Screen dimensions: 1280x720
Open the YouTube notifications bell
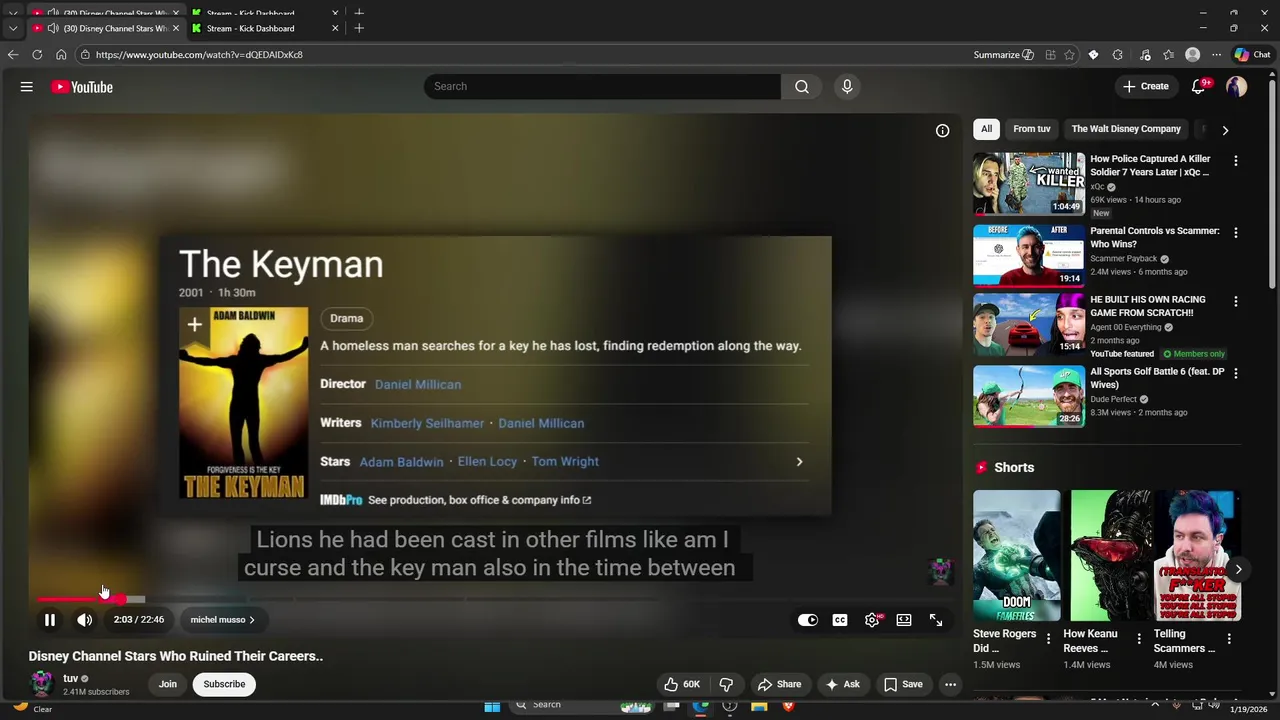tap(1199, 87)
